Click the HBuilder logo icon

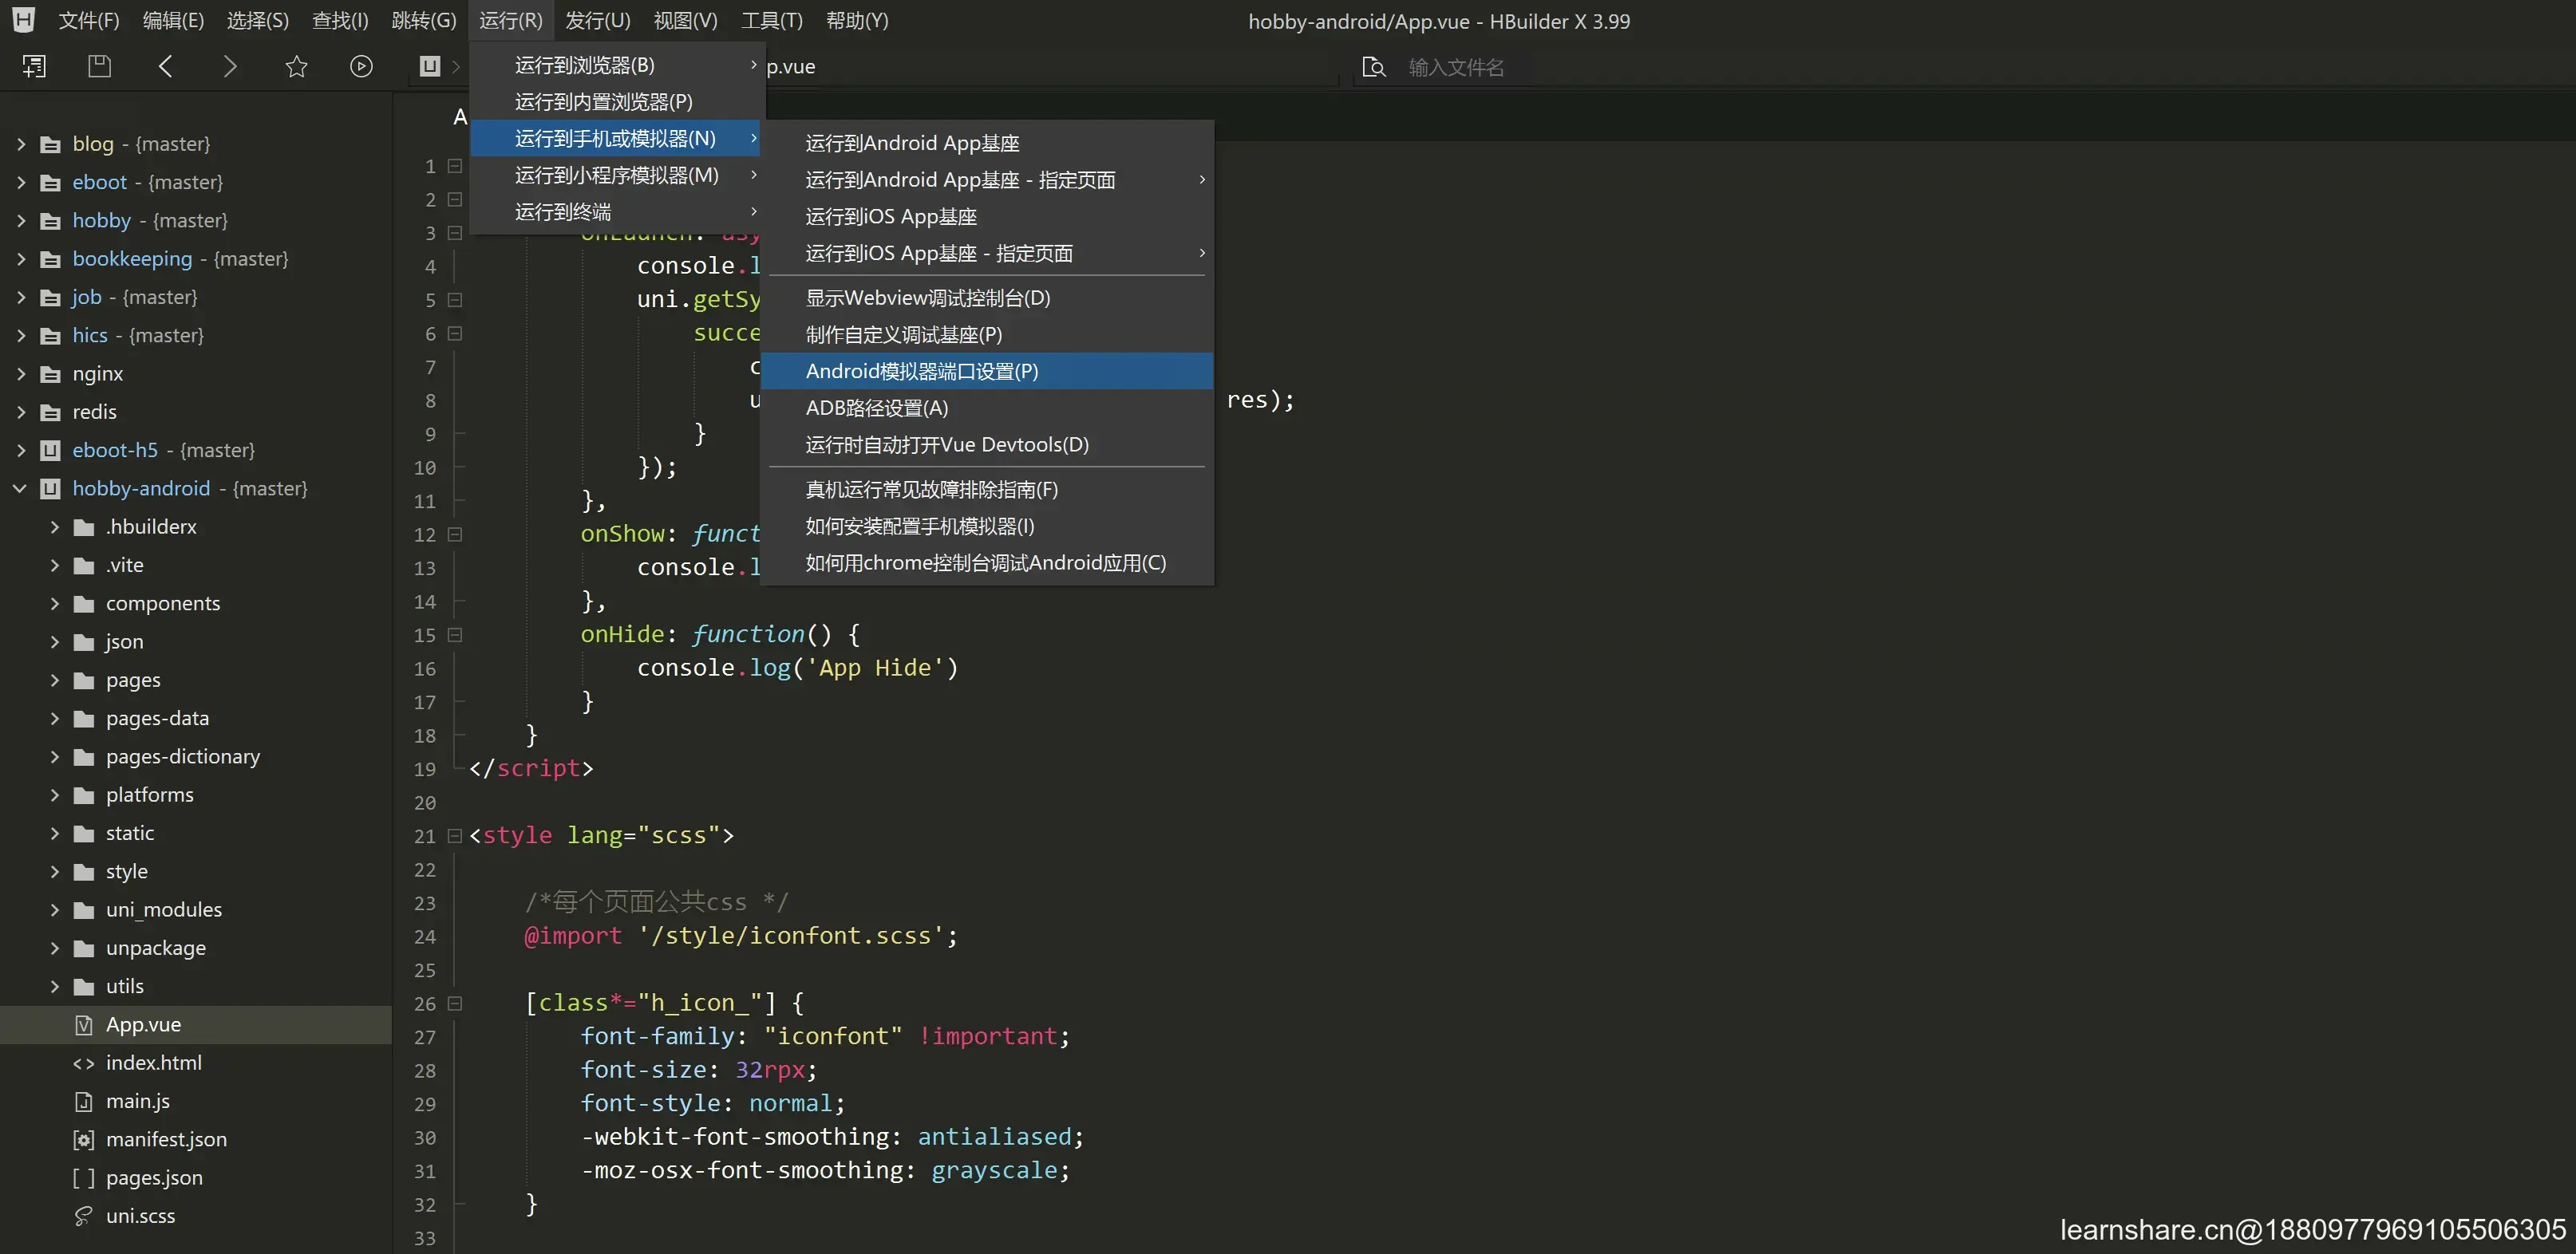23,20
